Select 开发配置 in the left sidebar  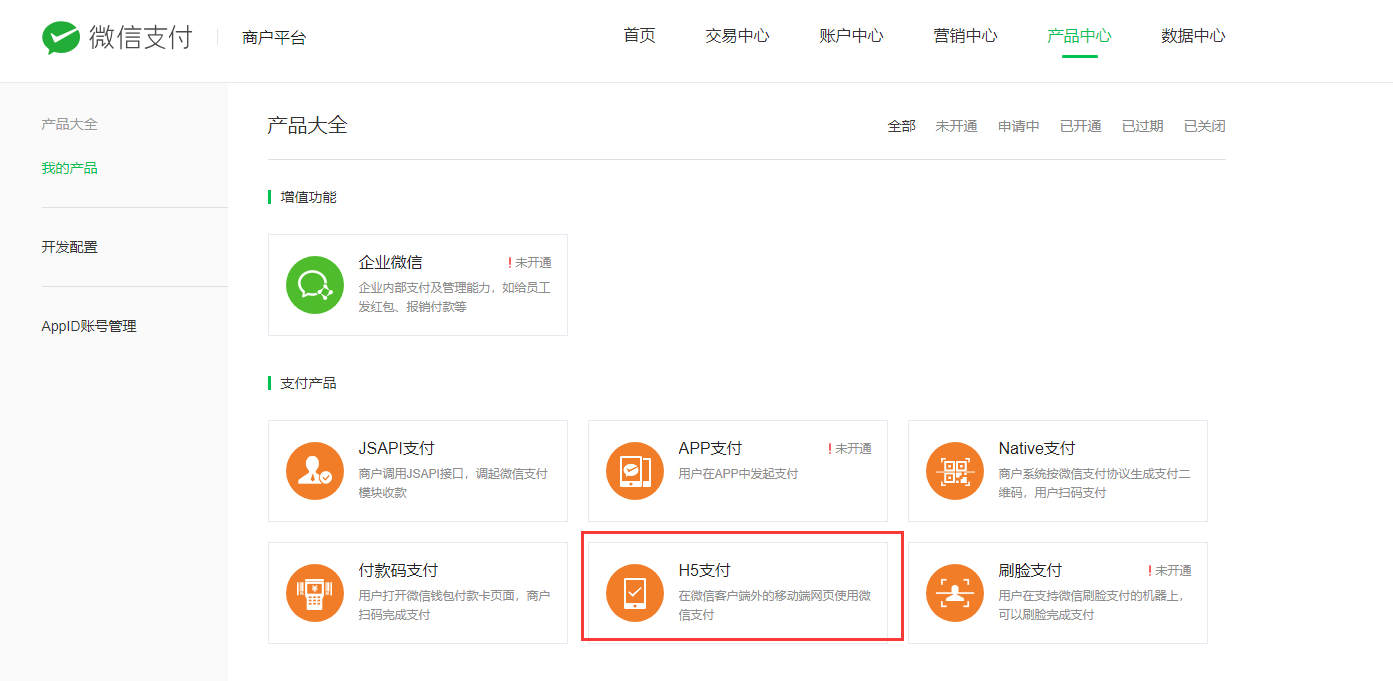69,247
